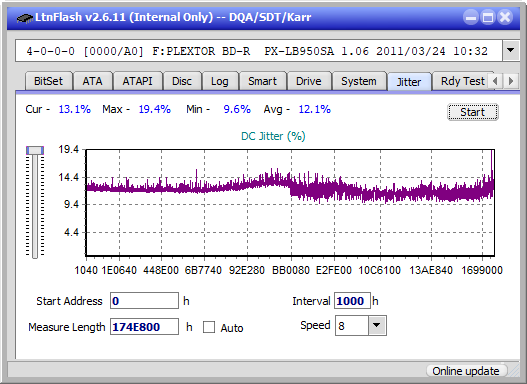Screen dimensions: 527x384
Task: Click the LtnFlash chip icon in title bar
Action: coord(25,17)
